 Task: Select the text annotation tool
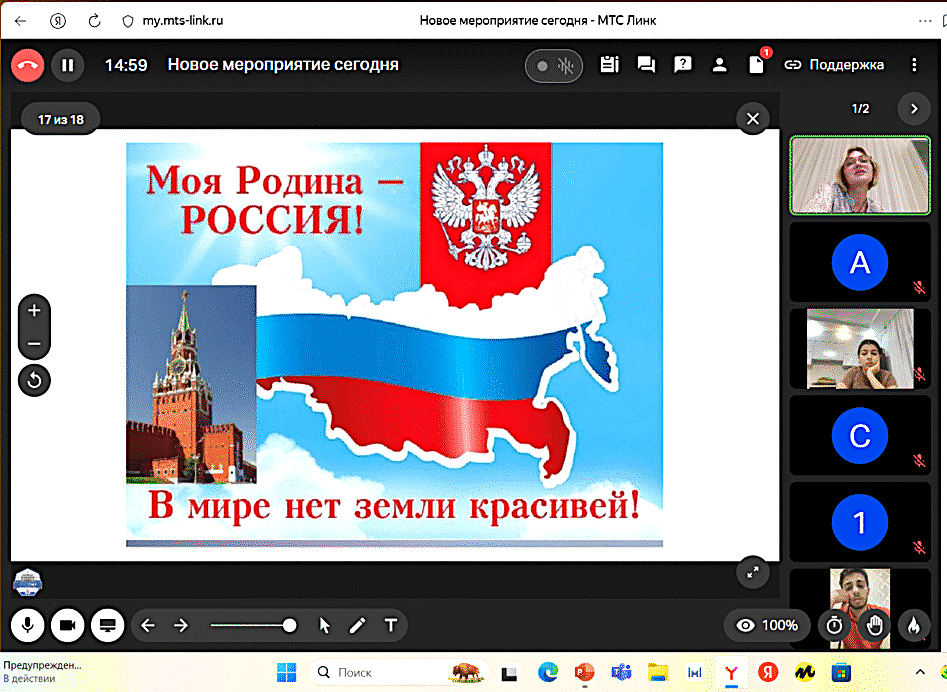click(x=391, y=626)
